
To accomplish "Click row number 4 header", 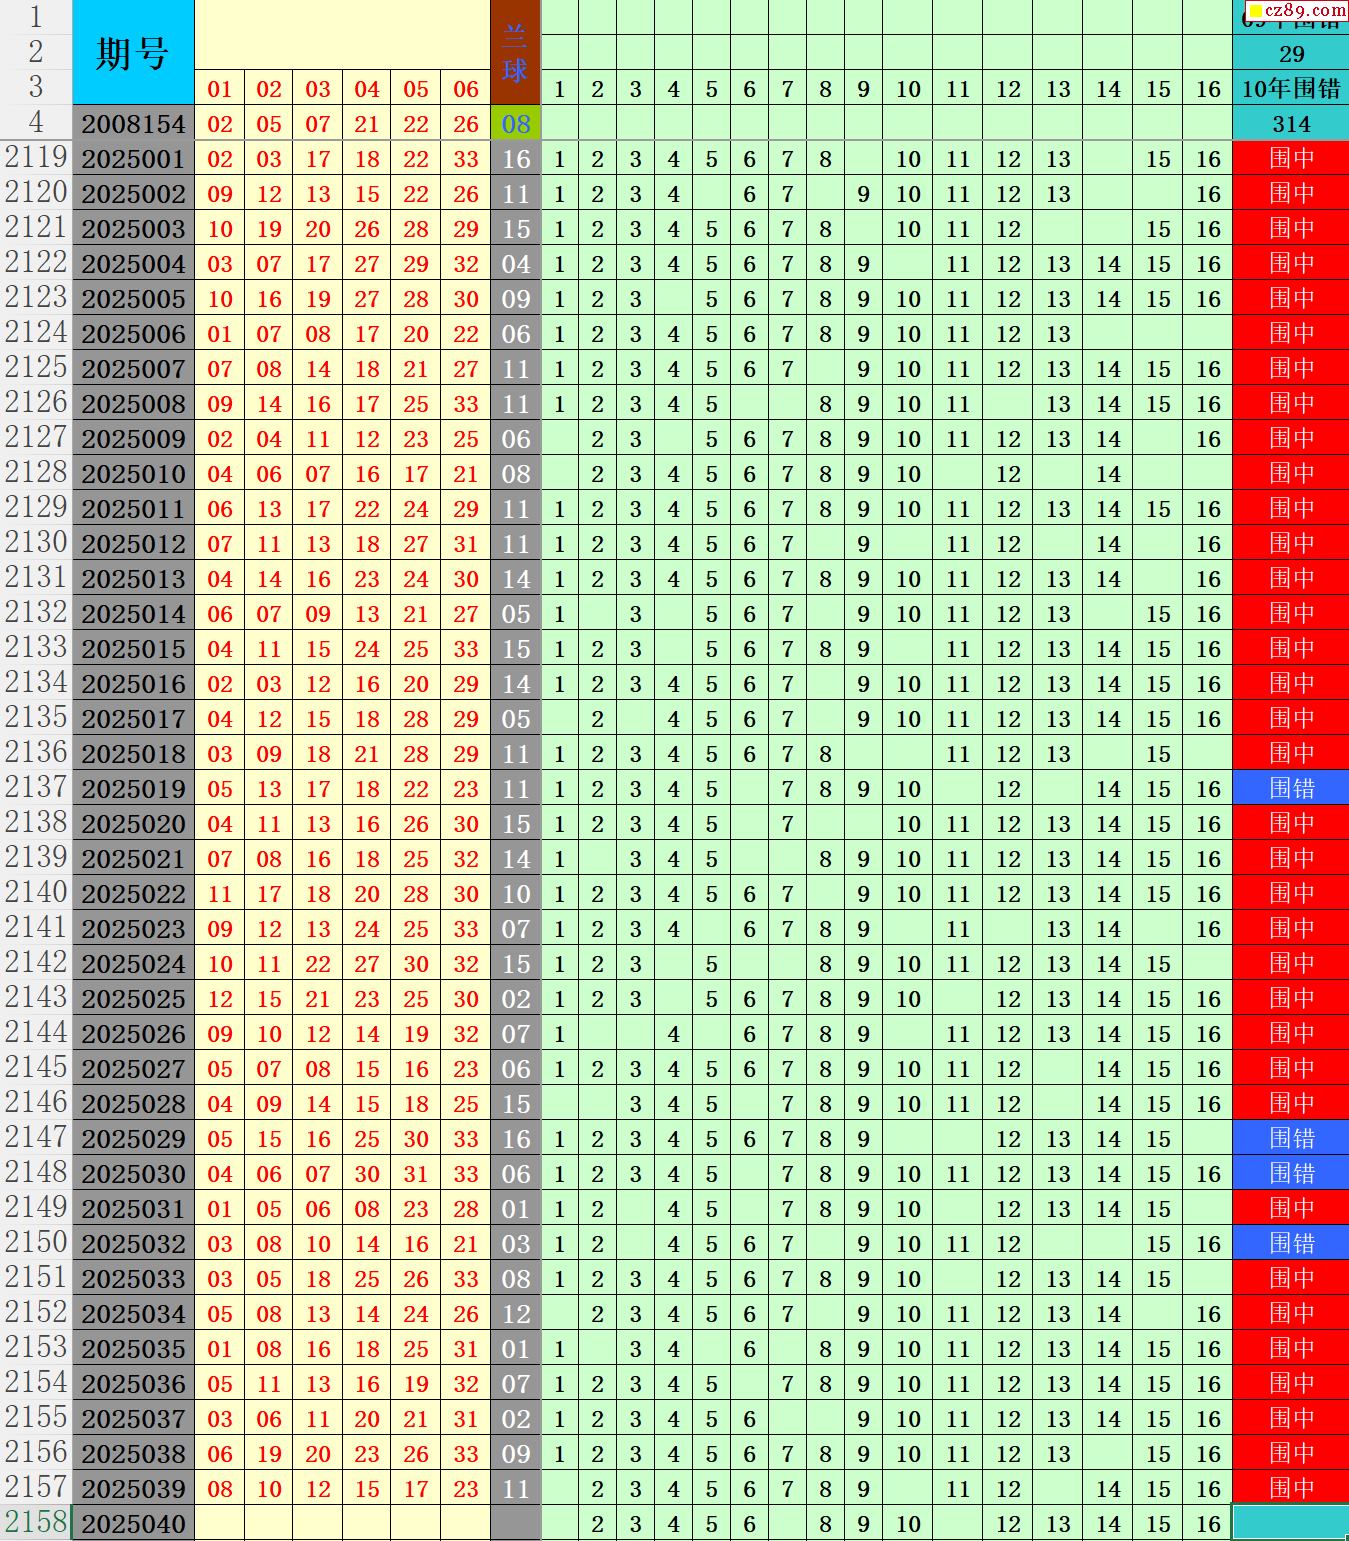I will pos(36,123).
